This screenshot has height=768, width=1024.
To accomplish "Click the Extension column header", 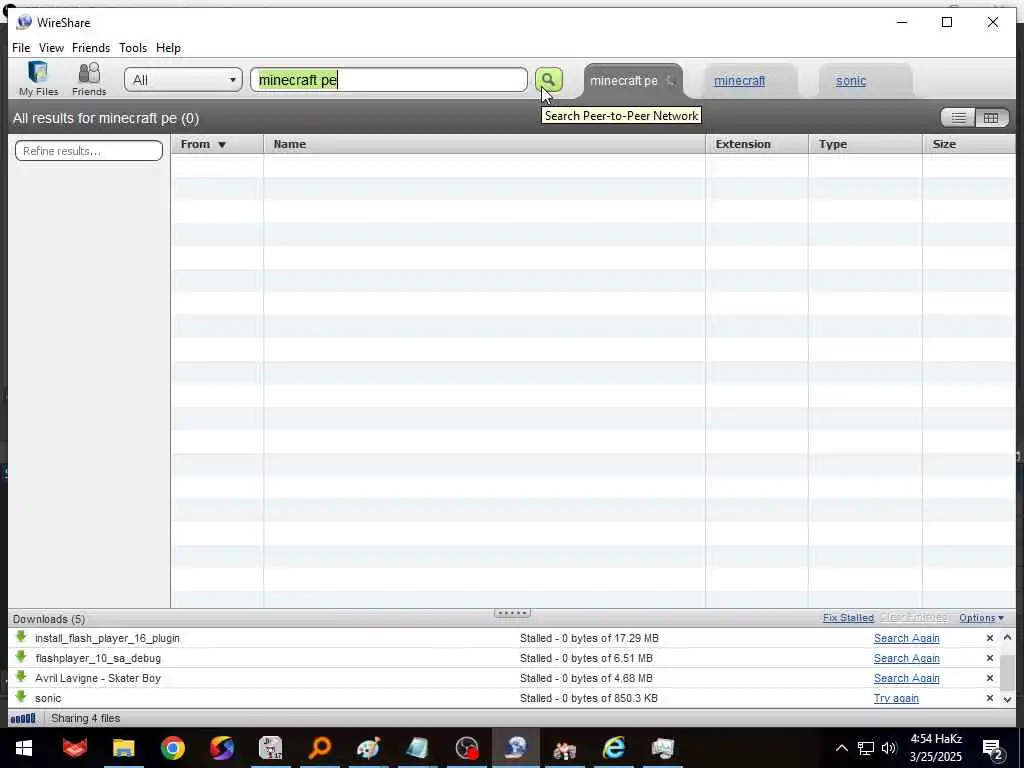I will point(757,144).
